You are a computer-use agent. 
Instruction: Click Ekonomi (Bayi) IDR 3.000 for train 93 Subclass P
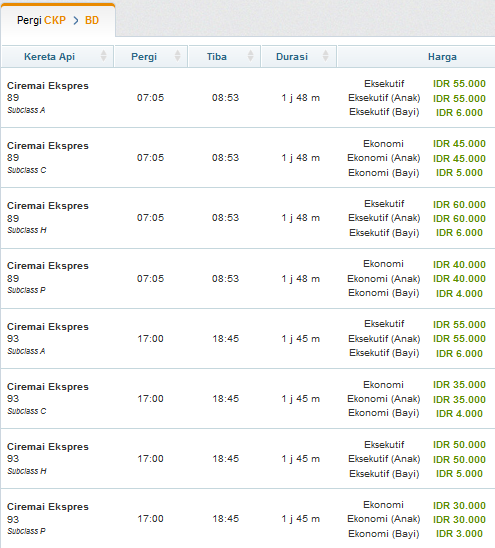[x=459, y=534]
